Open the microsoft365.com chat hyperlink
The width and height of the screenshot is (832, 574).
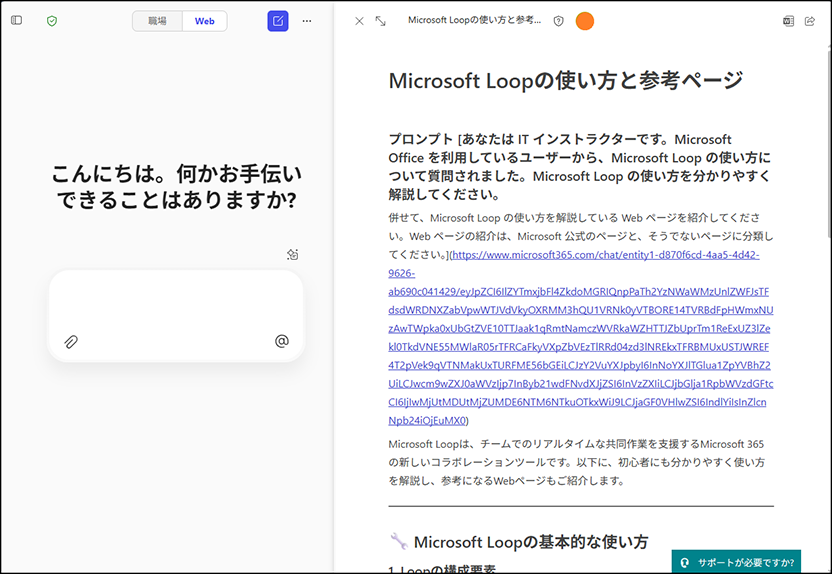[x=580, y=337]
